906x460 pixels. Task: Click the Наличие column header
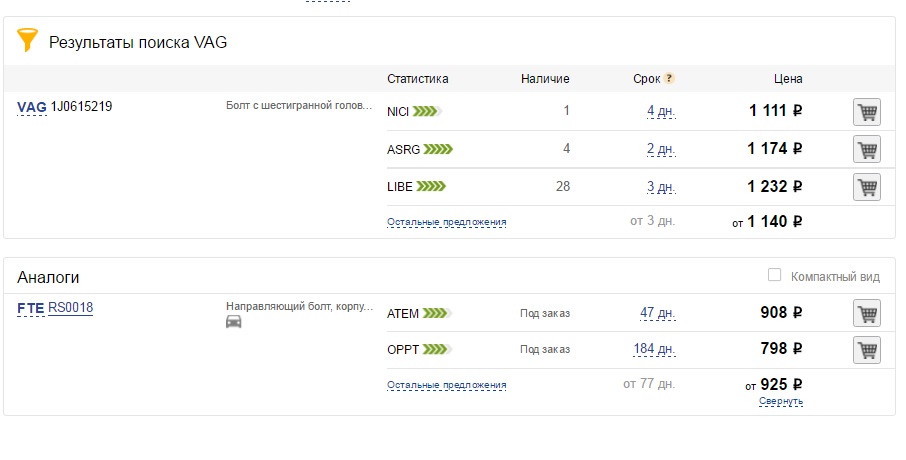[x=545, y=79]
